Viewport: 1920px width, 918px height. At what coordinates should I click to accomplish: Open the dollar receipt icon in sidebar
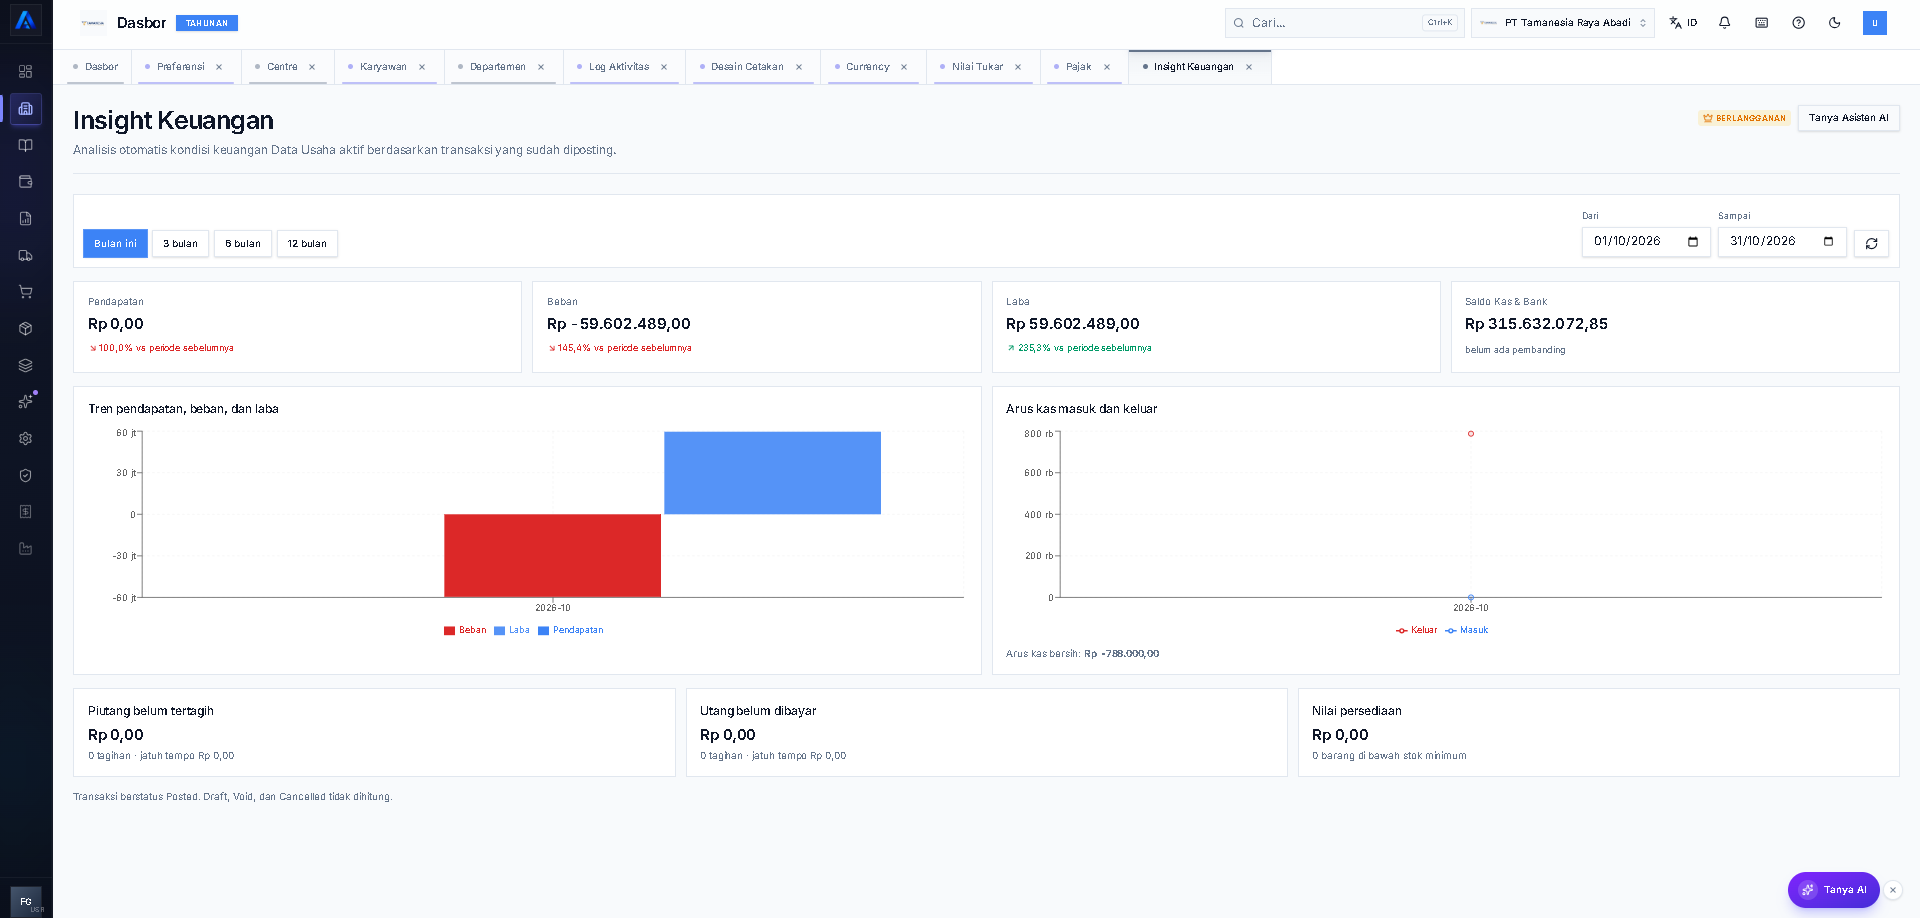pyautogui.click(x=26, y=512)
